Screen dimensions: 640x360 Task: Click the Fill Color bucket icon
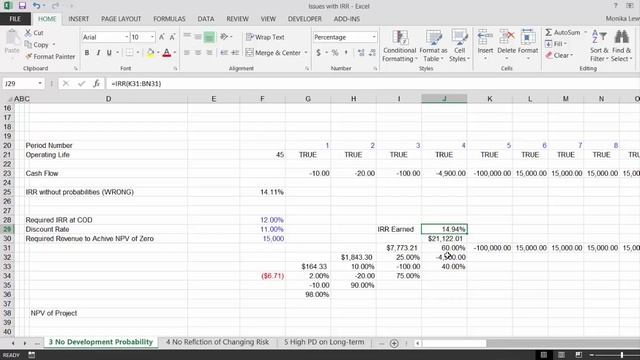150,53
